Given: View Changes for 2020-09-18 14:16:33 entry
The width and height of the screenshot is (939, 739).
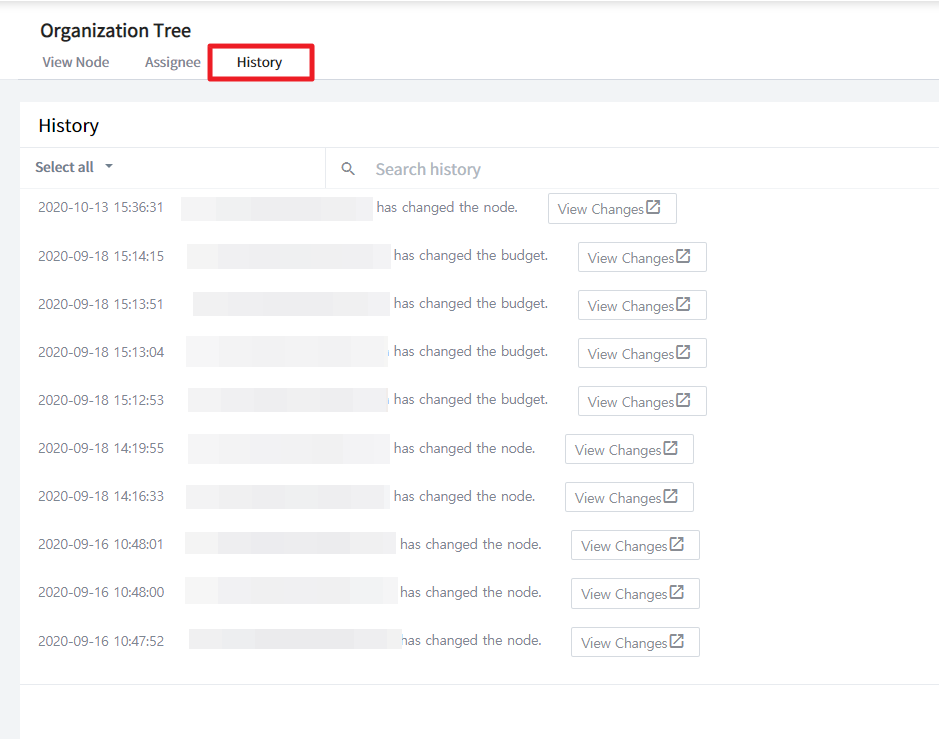Looking at the screenshot, I should (x=628, y=497).
